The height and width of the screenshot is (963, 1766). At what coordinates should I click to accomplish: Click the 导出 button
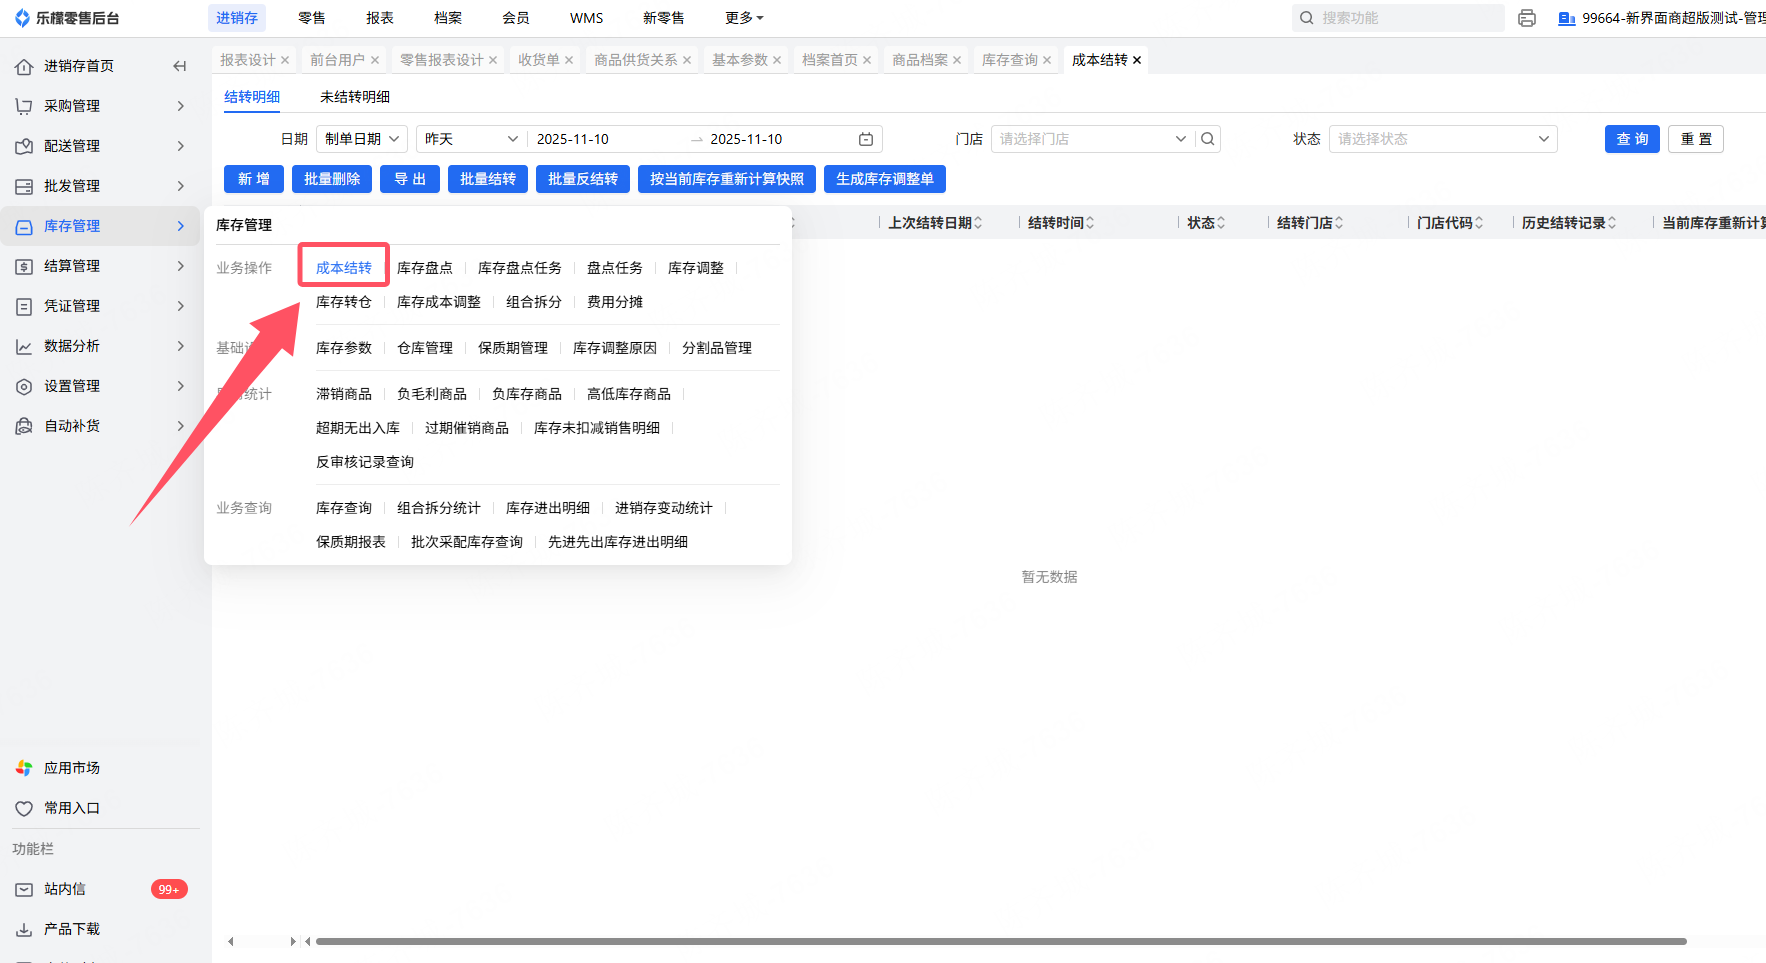tap(410, 179)
